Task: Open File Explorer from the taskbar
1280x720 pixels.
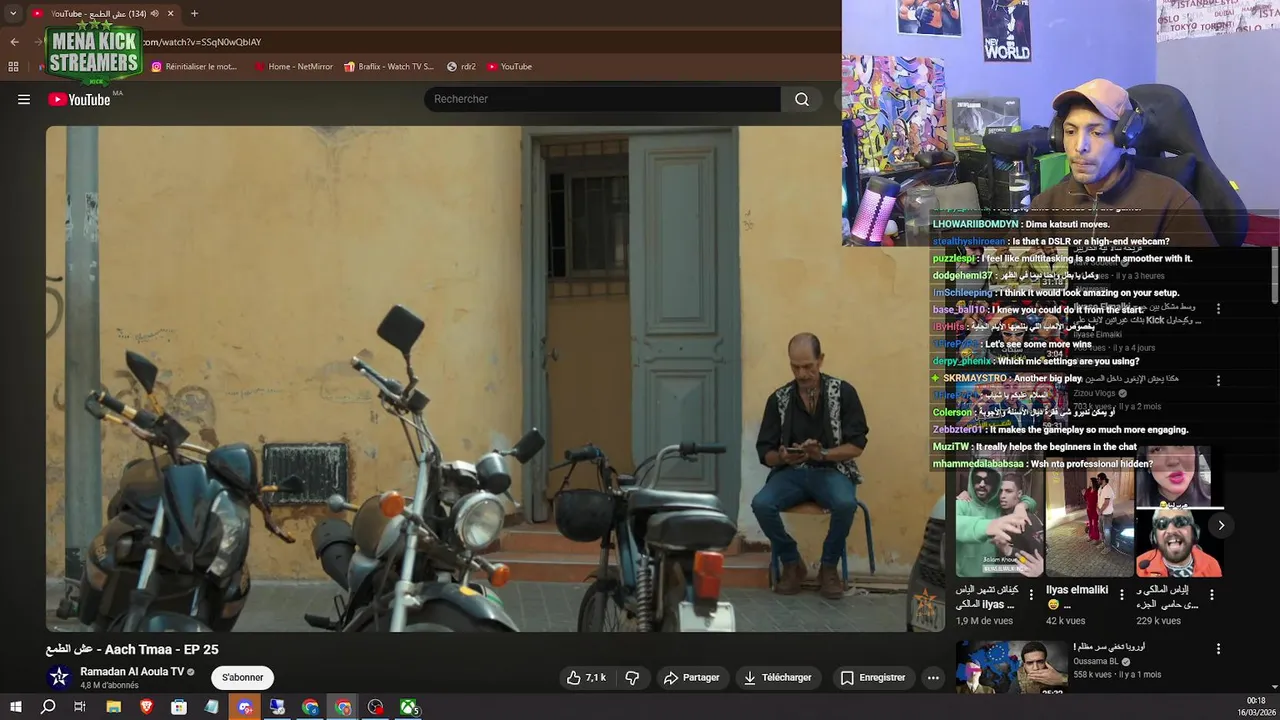Action: (113, 707)
